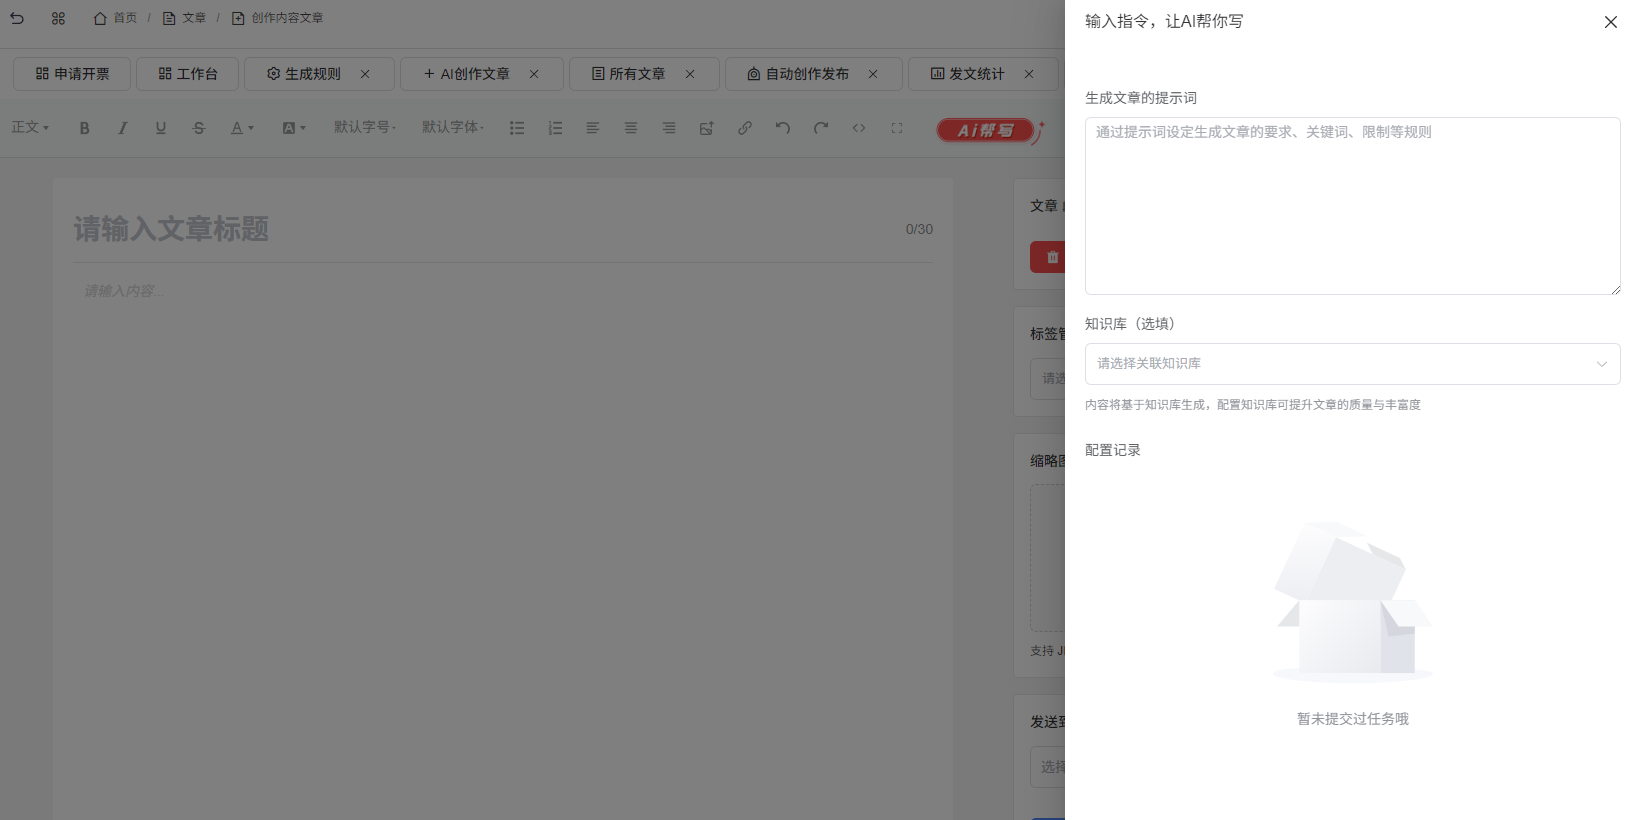The image size is (1633, 820).
Task: Enter fullscreen editor mode
Action: pos(897,128)
